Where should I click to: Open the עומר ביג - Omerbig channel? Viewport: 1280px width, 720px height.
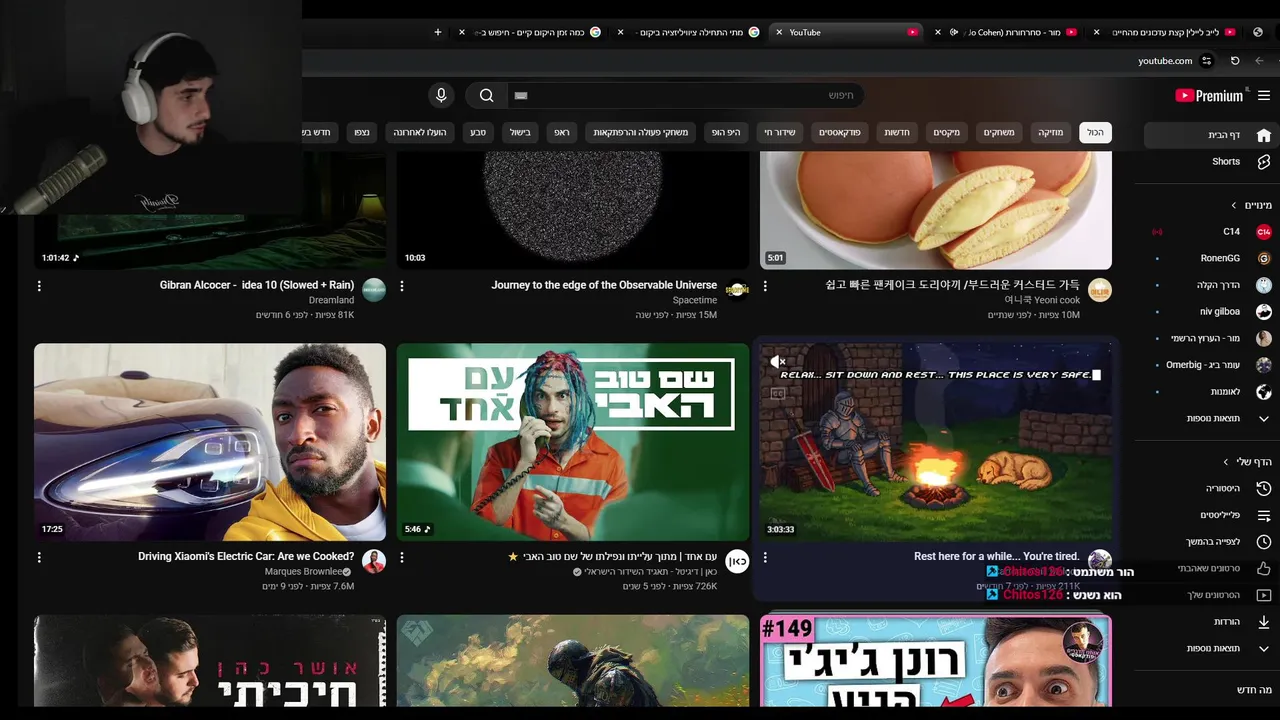point(1211,365)
